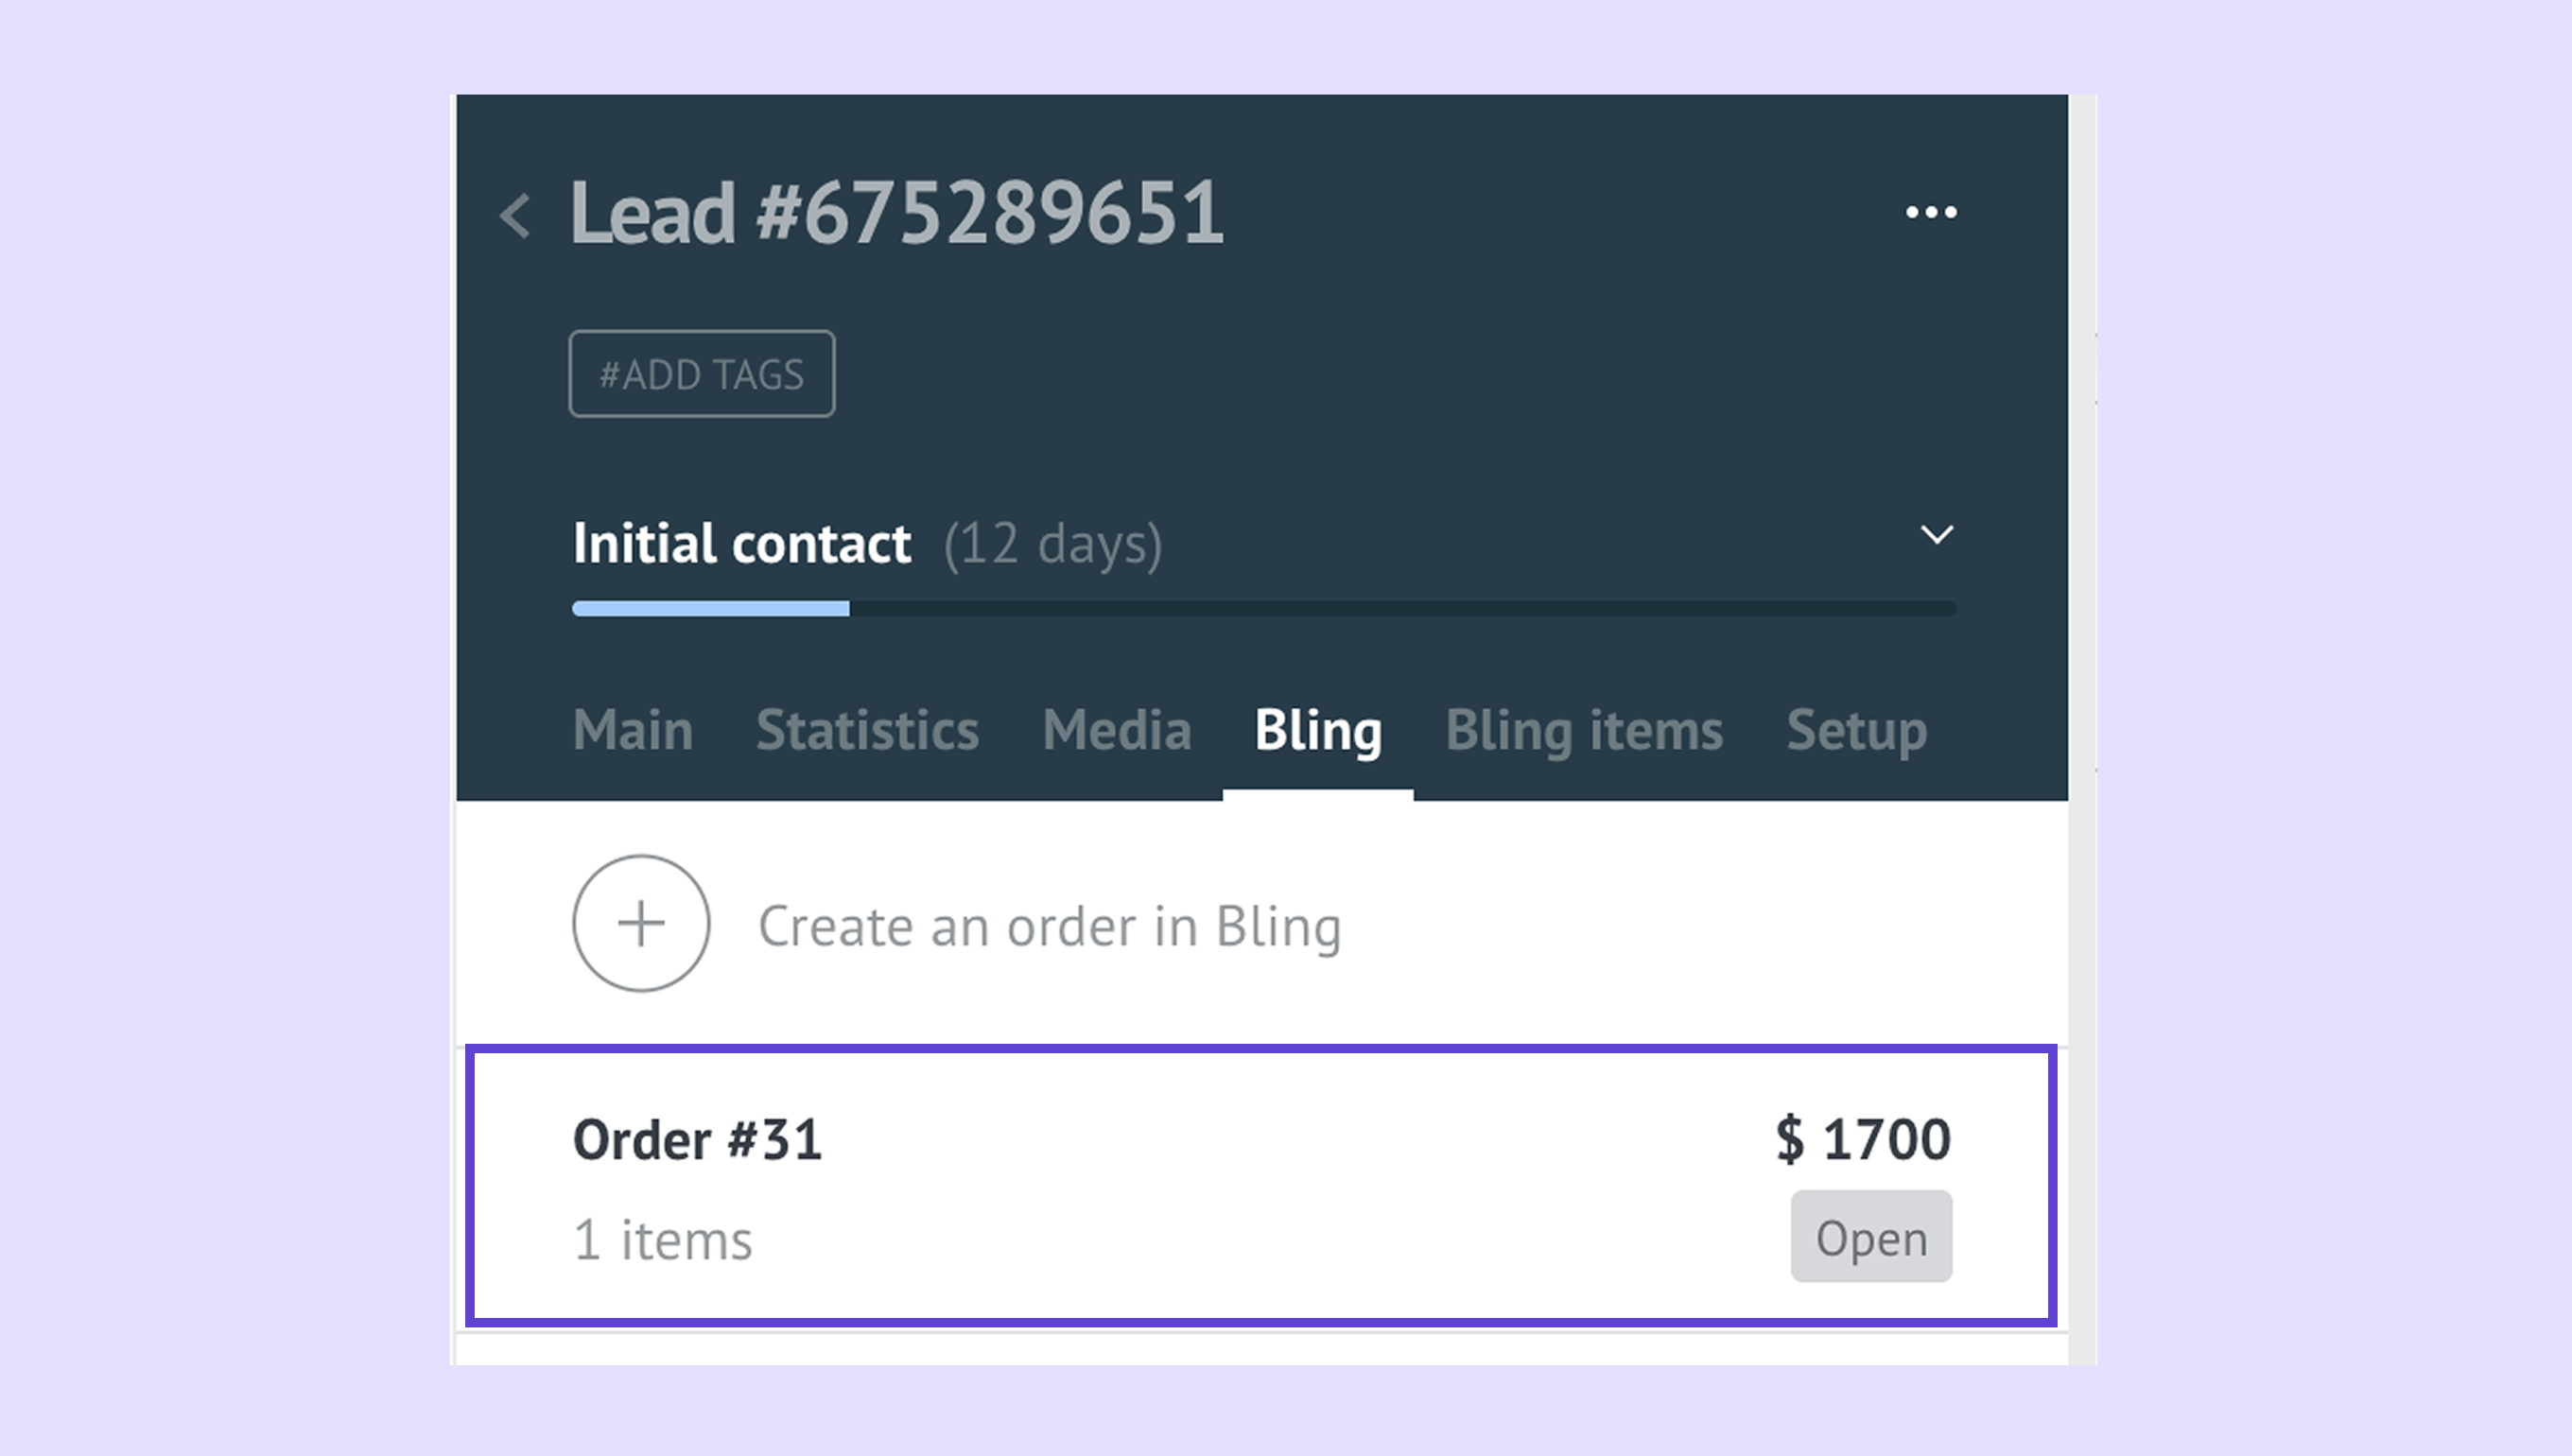Go to the Bling items tab
Image resolution: width=2572 pixels, height=1456 pixels.
tap(1584, 730)
